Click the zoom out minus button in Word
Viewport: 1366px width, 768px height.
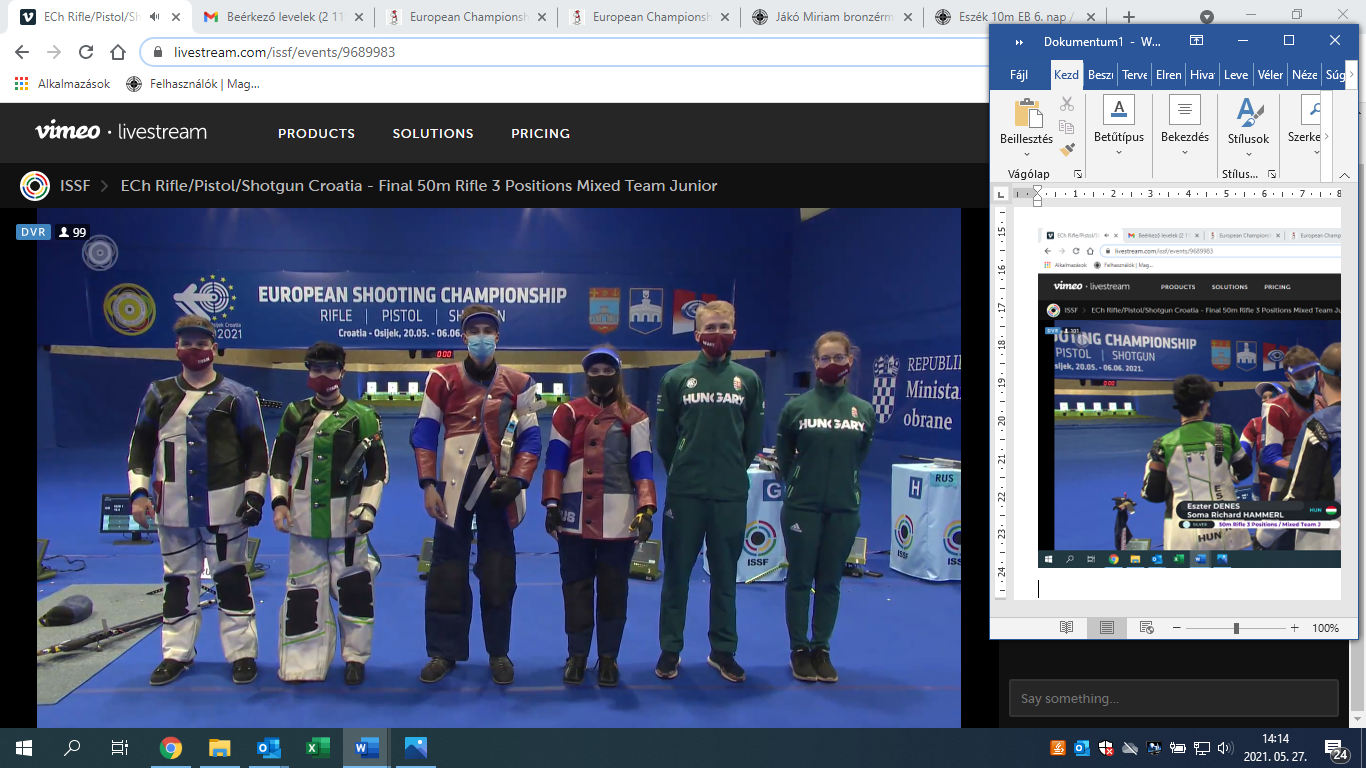click(x=1177, y=628)
